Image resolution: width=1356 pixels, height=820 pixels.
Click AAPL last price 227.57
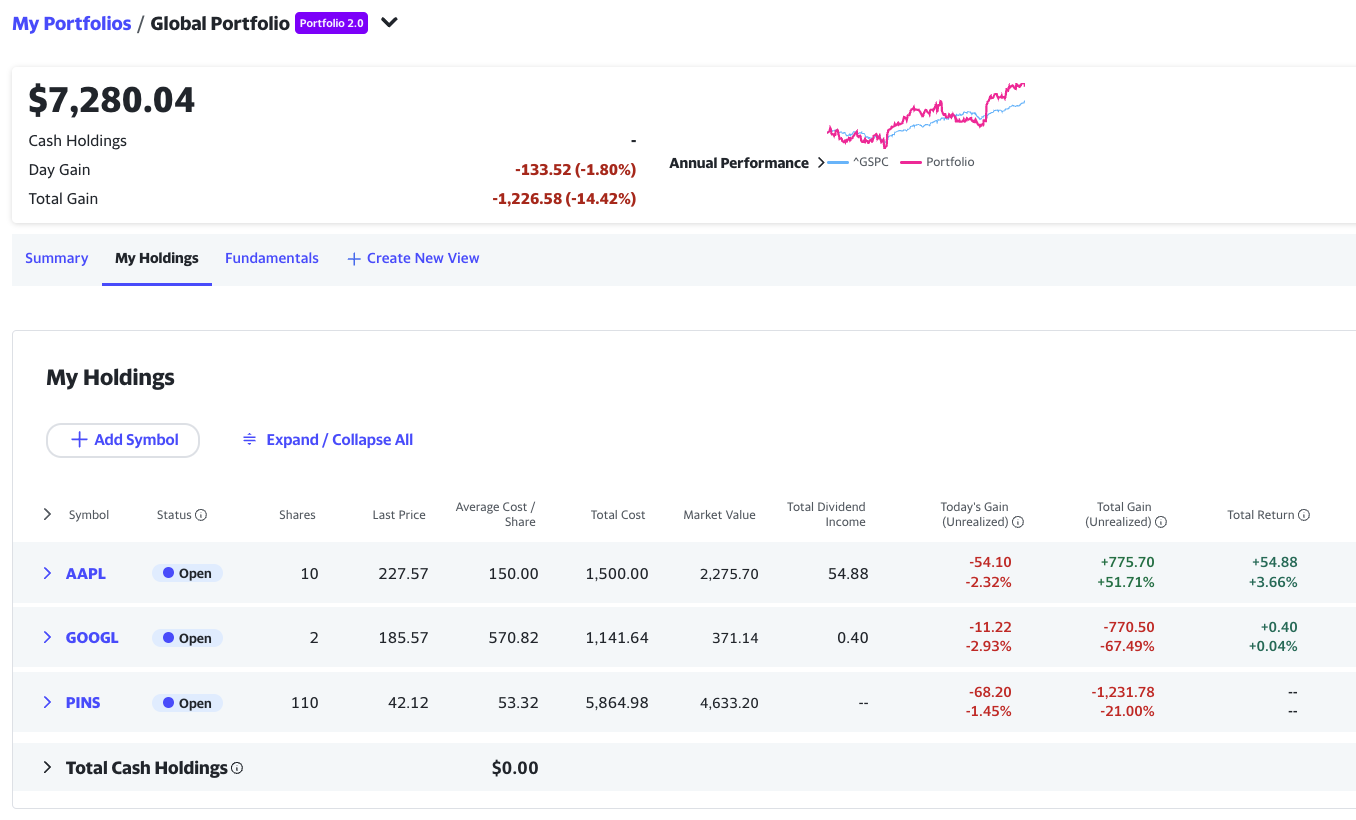click(403, 573)
